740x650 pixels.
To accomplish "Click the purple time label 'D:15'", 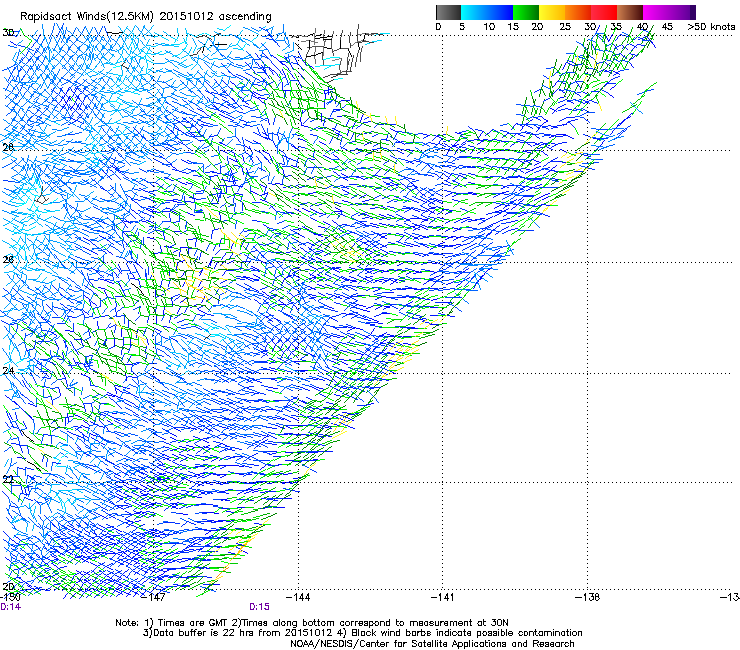I will (259, 607).
